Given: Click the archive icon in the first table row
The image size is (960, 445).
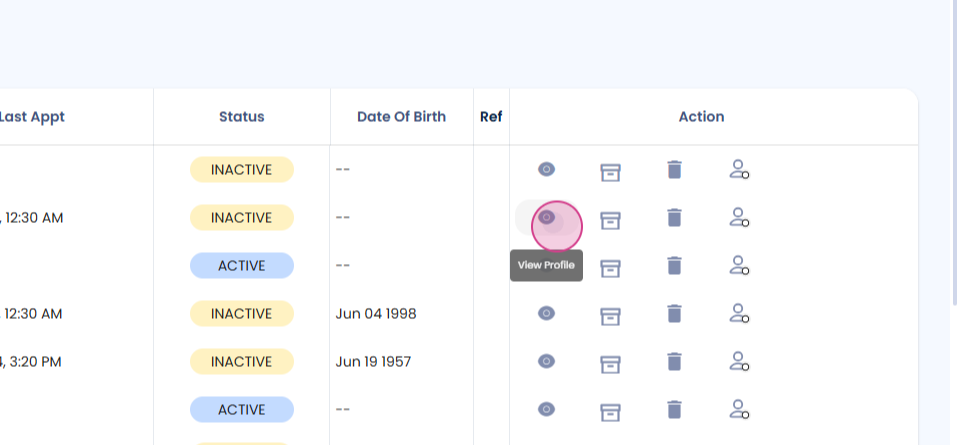Looking at the screenshot, I should (x=610, y=171).
